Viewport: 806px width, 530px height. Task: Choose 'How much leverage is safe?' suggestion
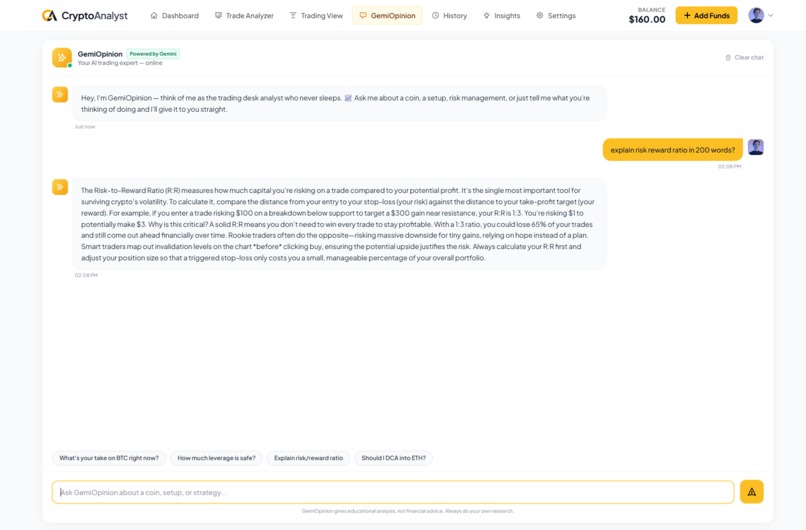(x=216, y=458)
